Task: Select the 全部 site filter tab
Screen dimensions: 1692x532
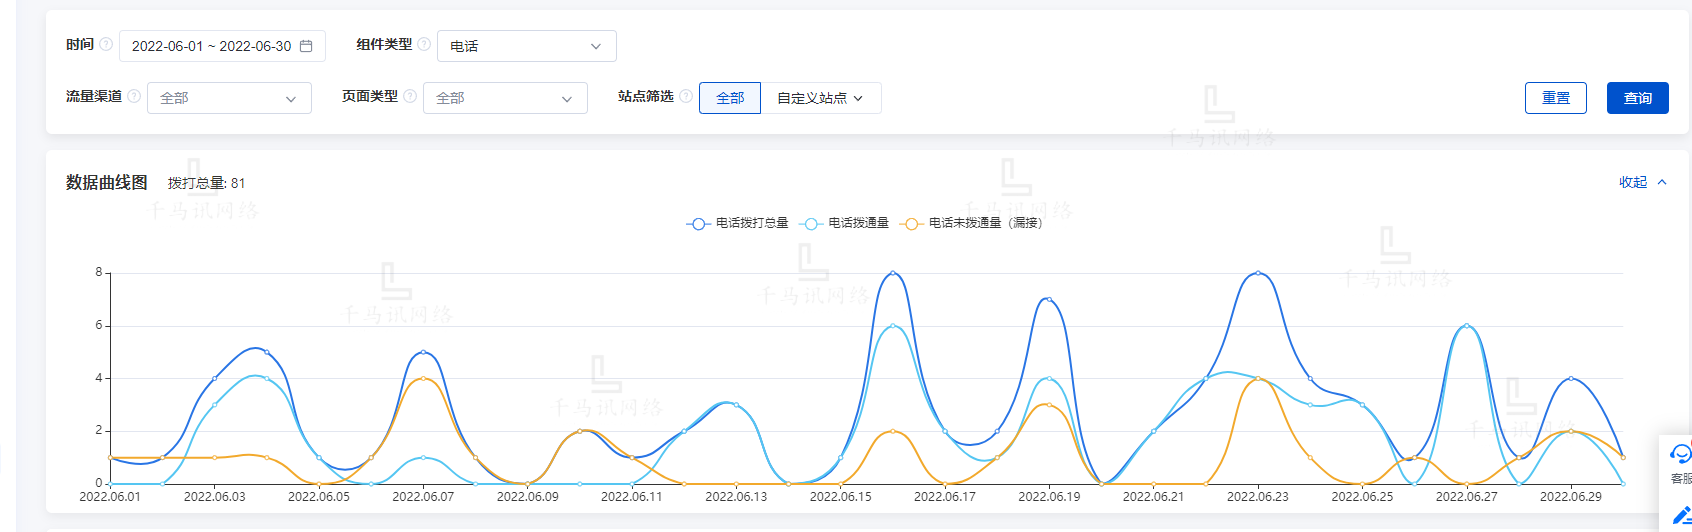Action: 730,98
